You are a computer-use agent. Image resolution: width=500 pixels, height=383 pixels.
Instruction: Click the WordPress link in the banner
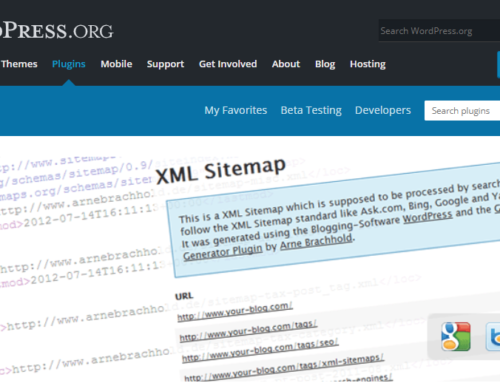tap(428, 217)
